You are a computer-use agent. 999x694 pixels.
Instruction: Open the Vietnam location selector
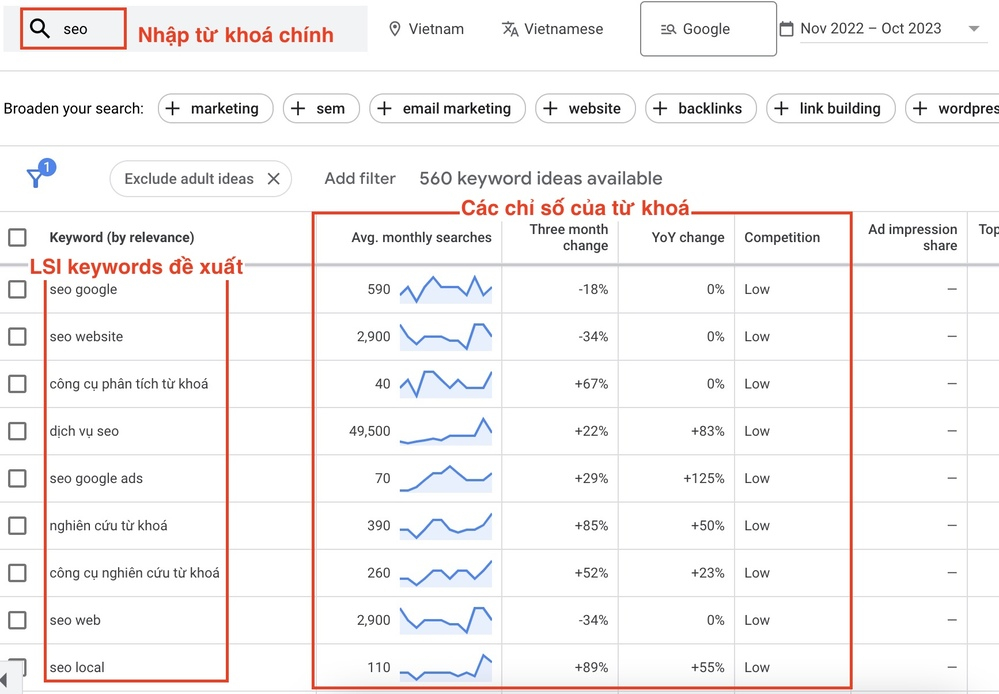click(426, 29)
